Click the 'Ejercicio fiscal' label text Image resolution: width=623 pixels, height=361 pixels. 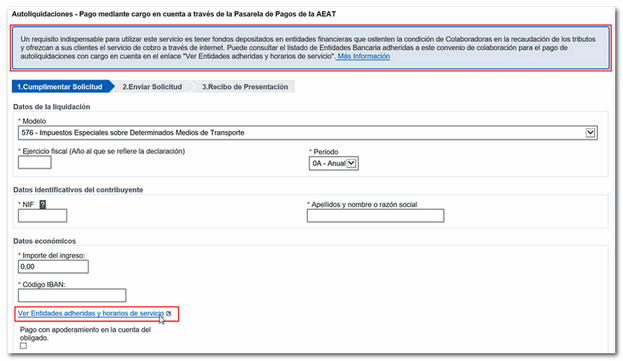tap(104, 151)
